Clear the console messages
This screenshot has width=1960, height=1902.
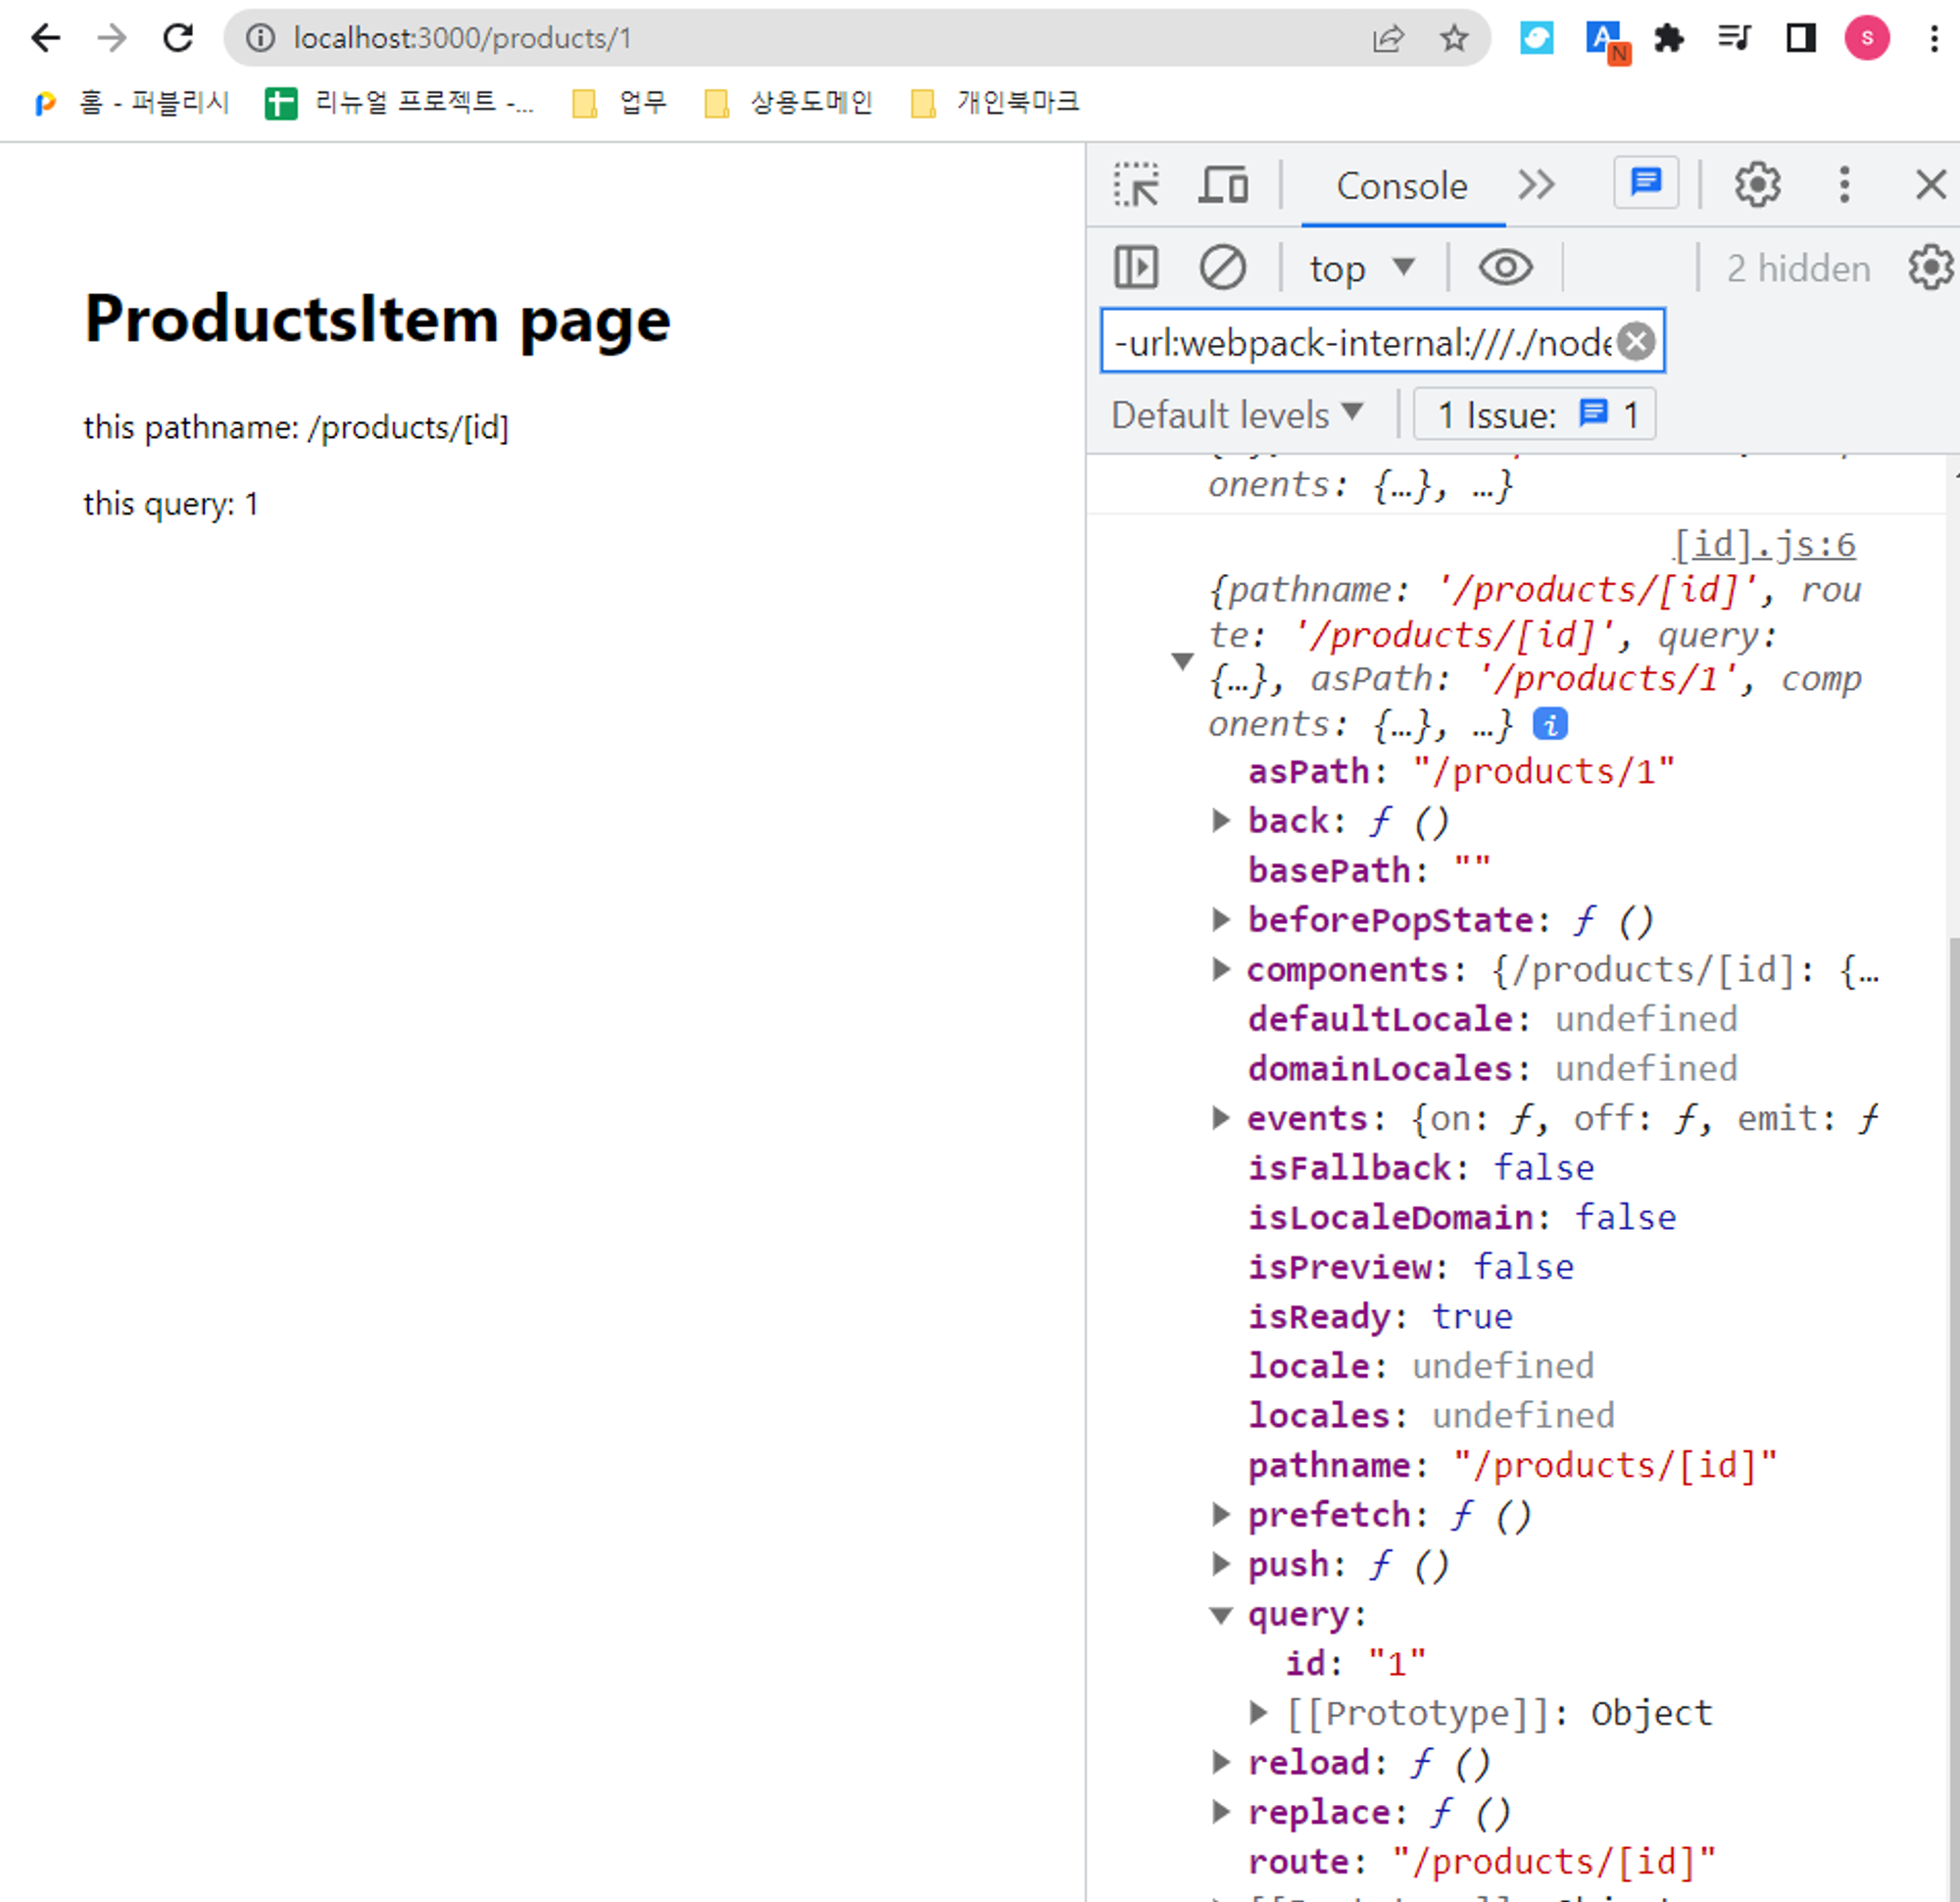[1222, 267]
